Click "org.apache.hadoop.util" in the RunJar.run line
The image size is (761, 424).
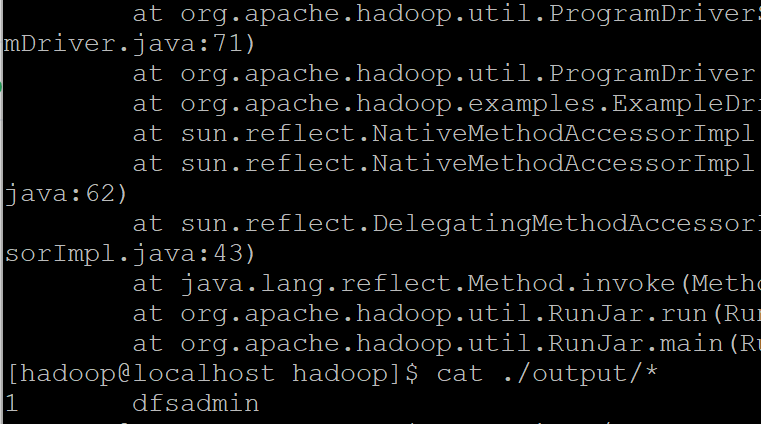(x=356, y=313)
